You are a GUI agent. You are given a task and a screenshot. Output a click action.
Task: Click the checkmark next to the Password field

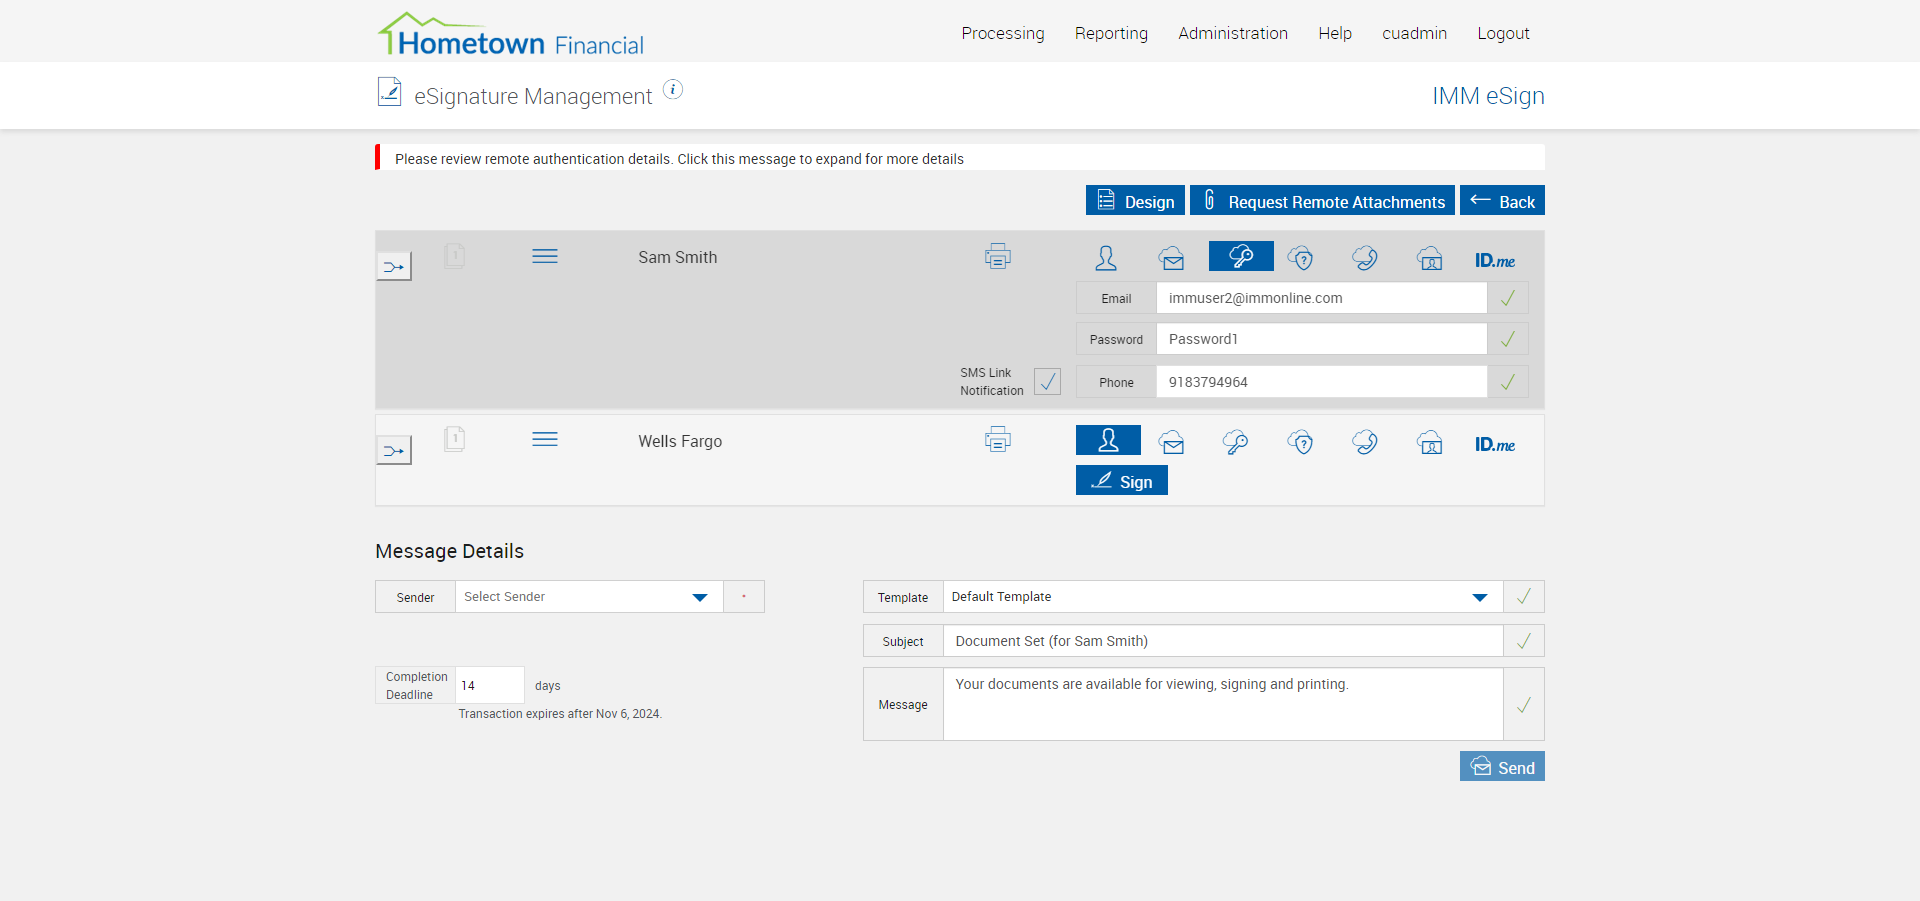tap(1508, 339)
